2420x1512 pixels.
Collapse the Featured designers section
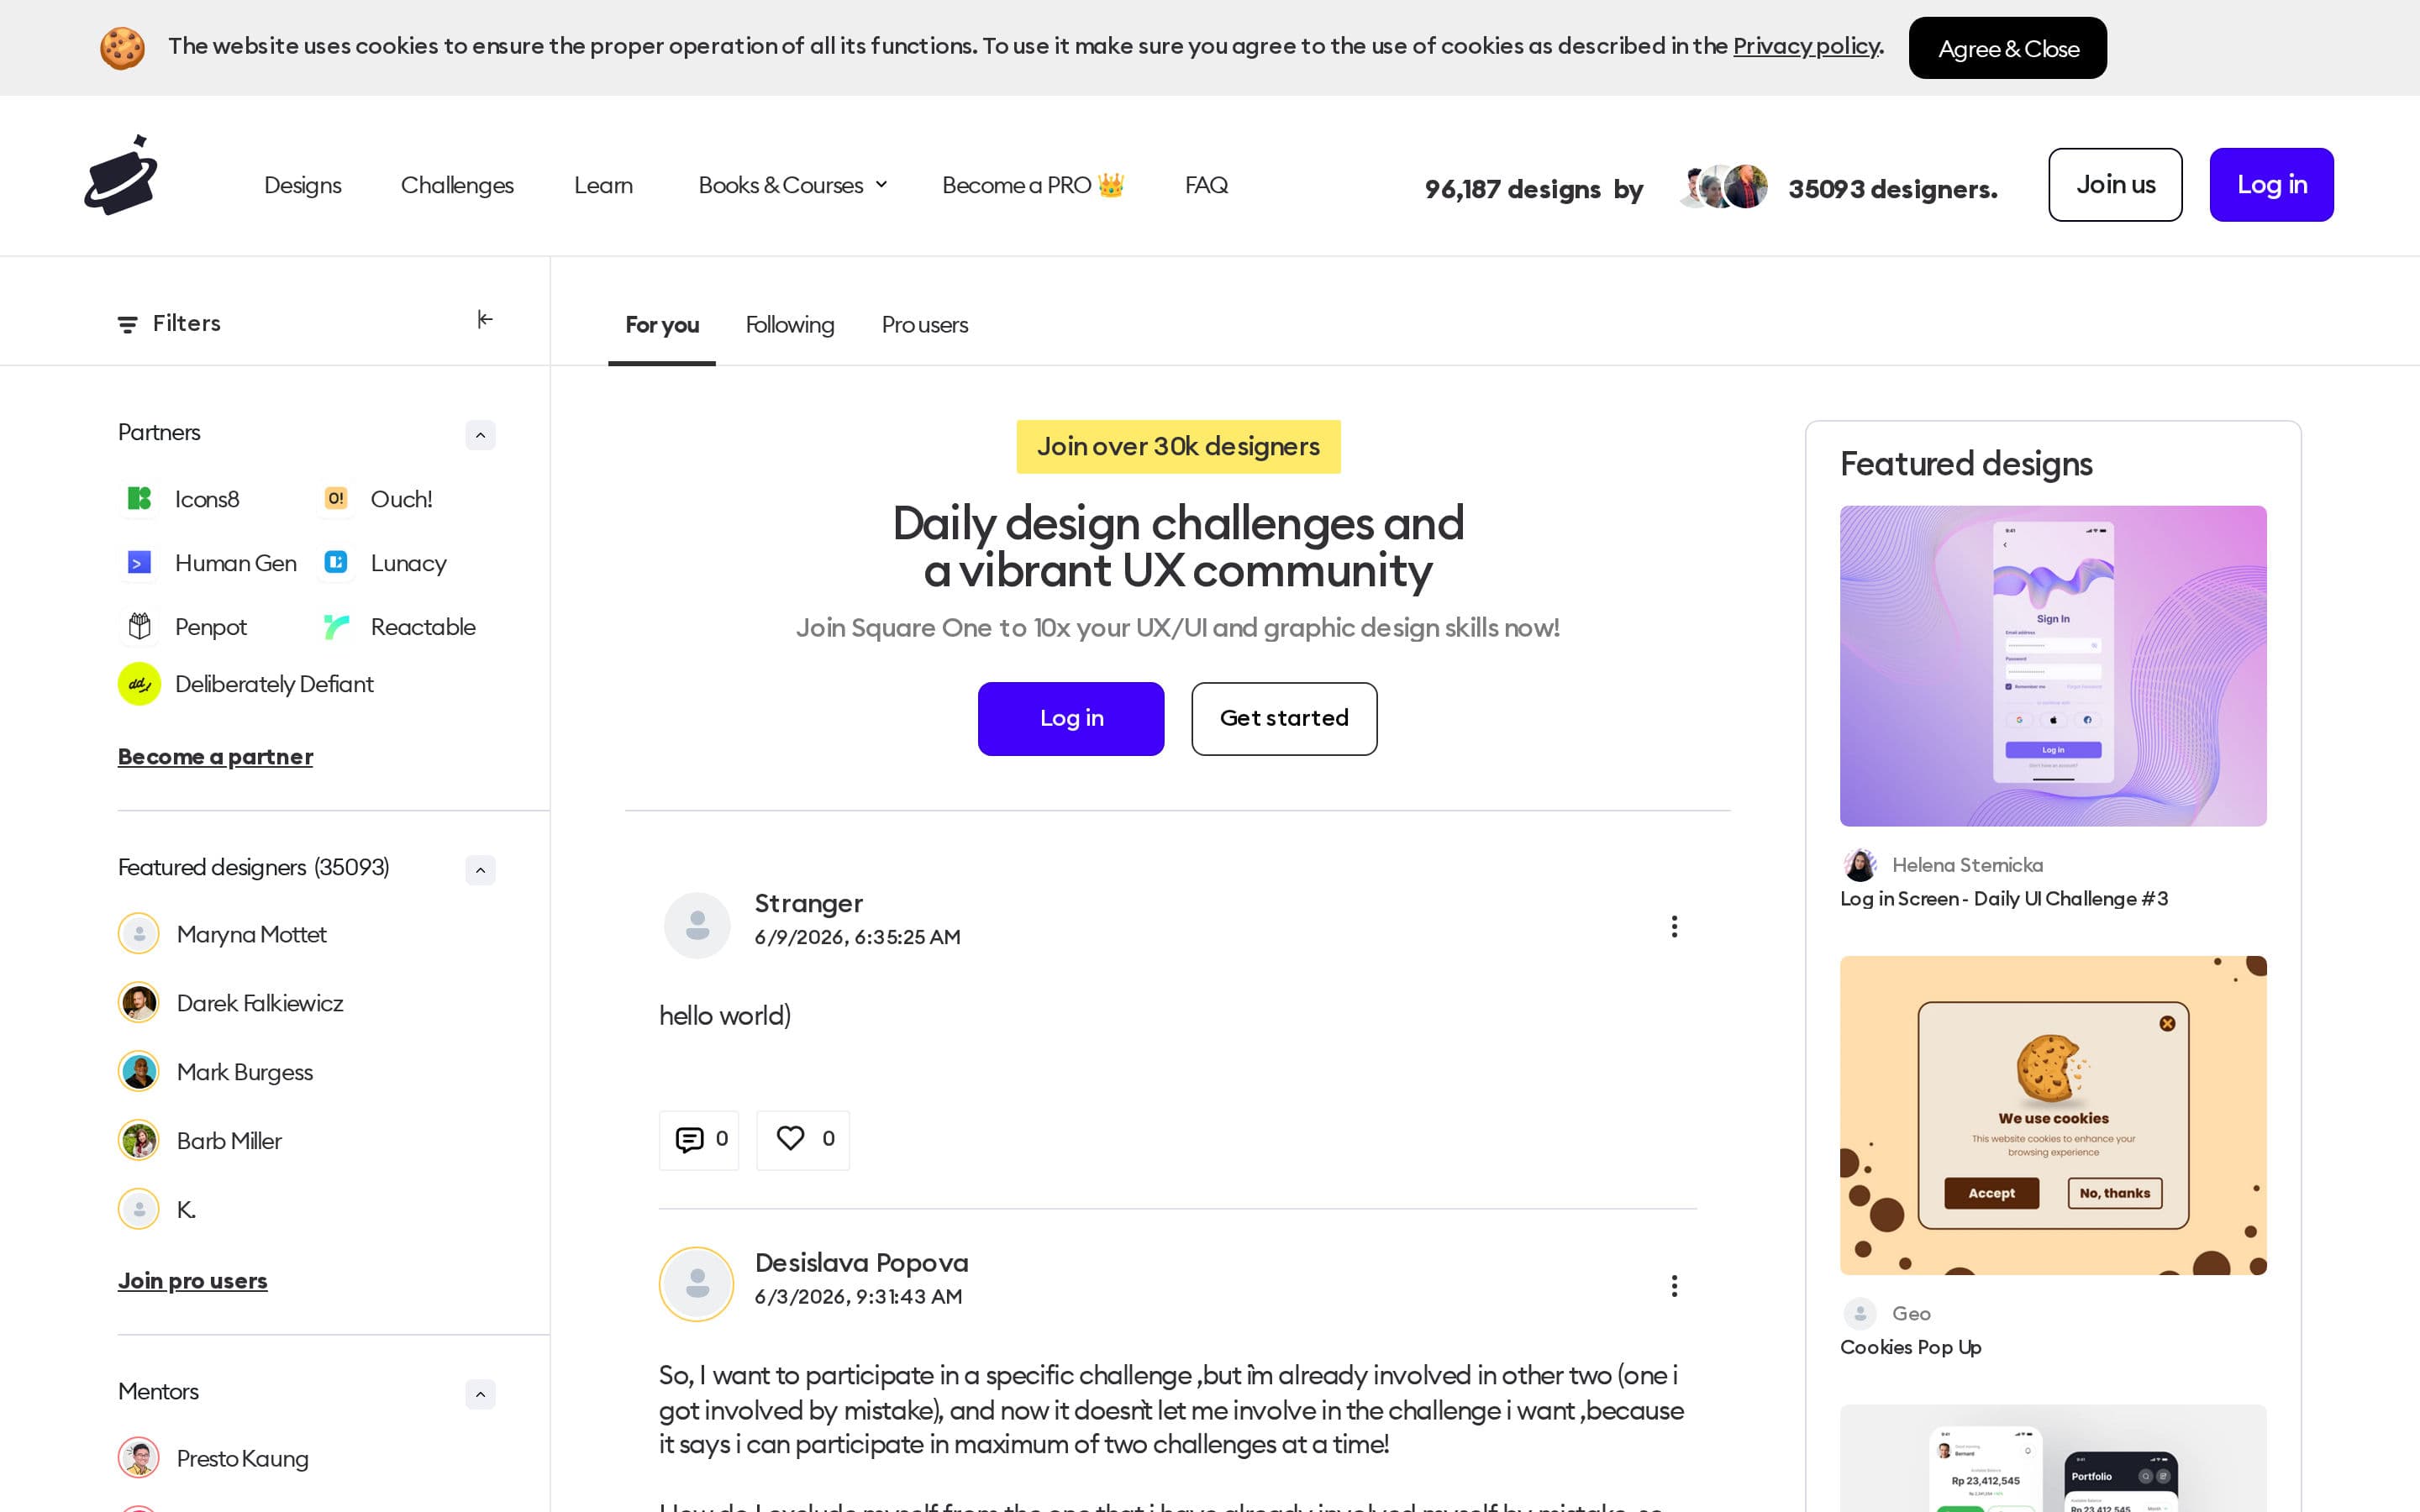click(x=480, y=870)
